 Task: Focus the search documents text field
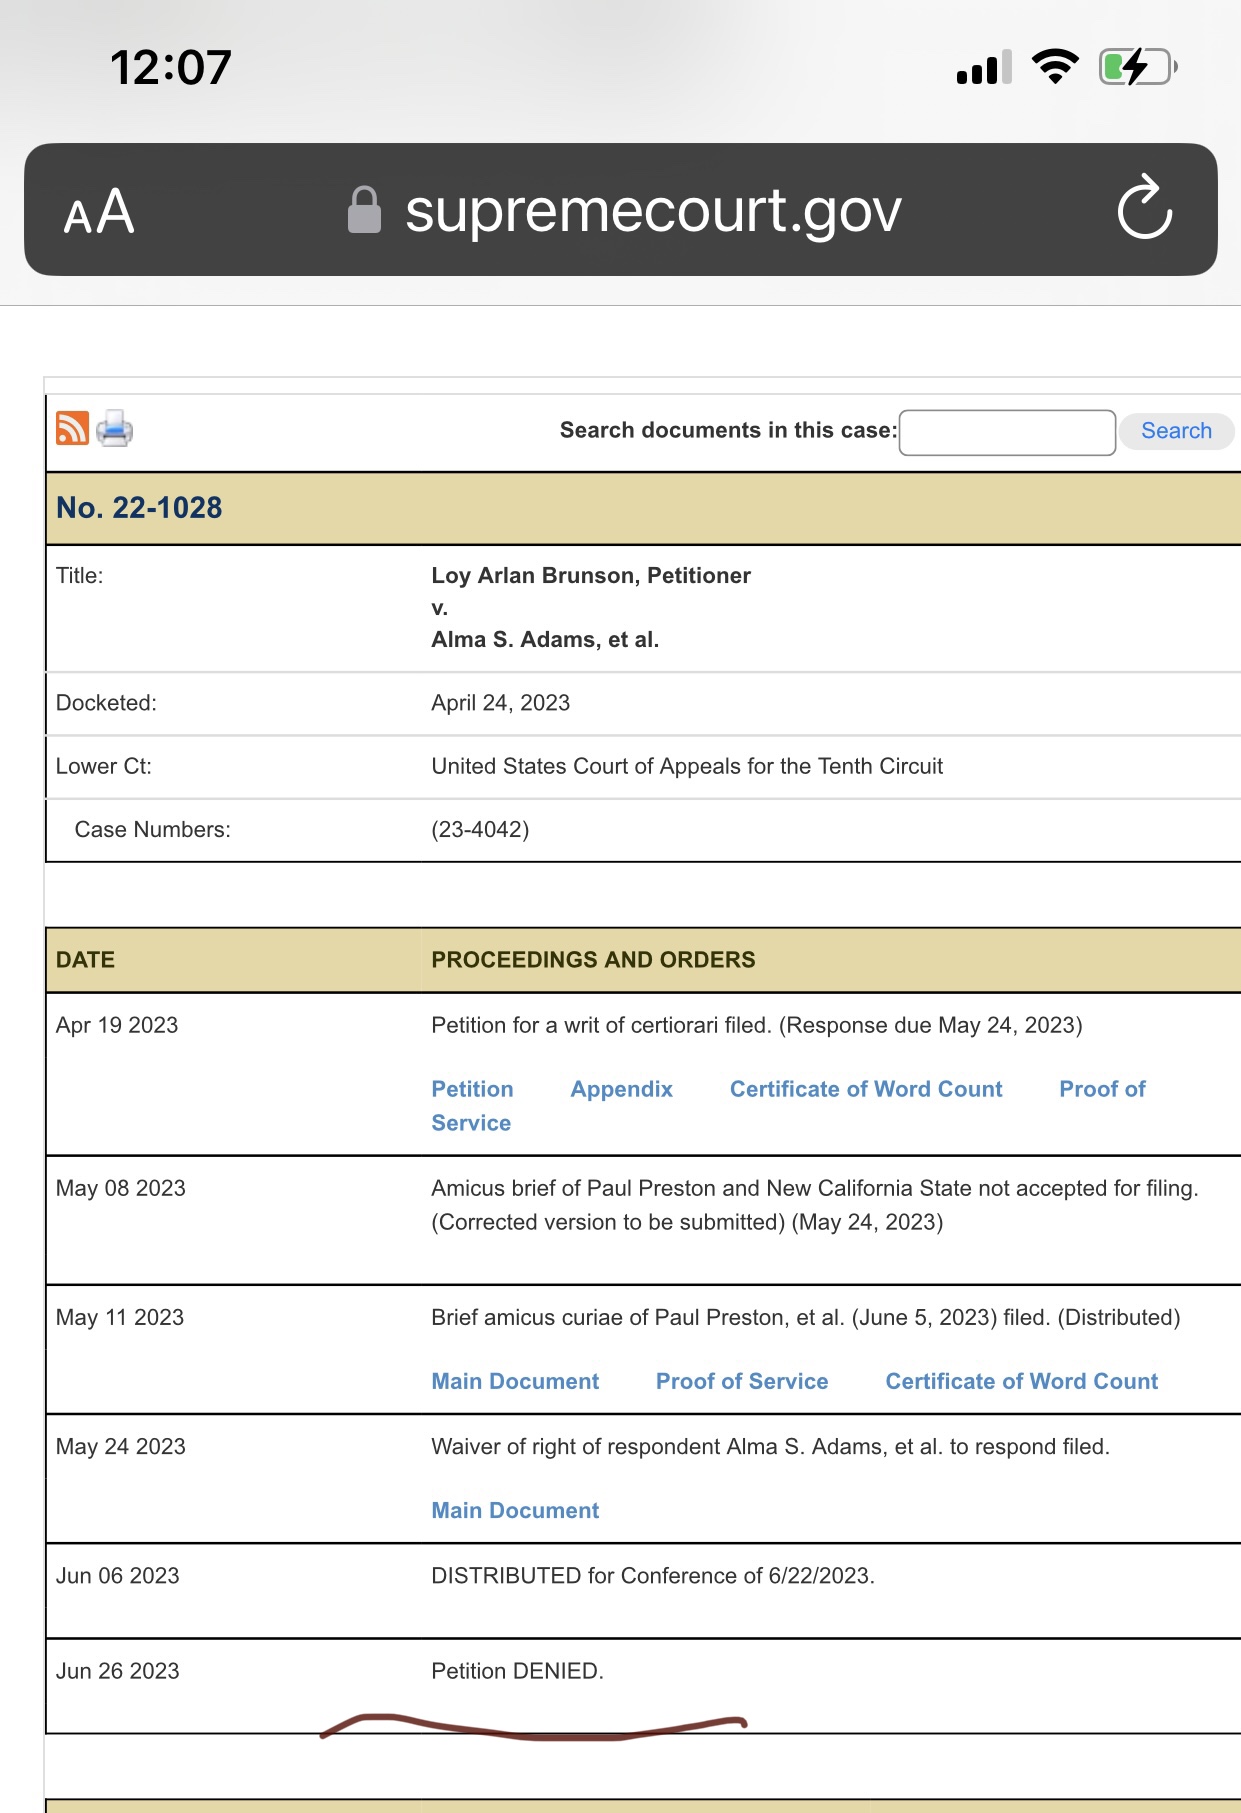tap(1007, 432)
